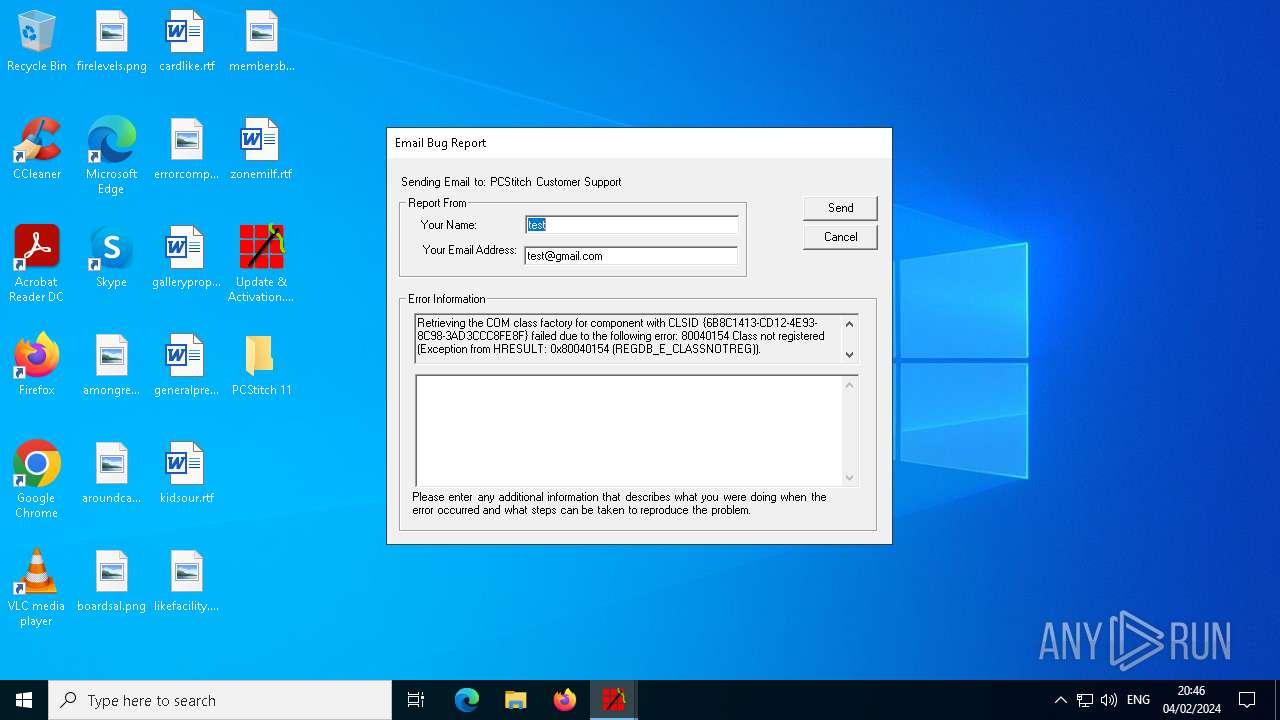The image size is (1280, 720).
Task: Select errorcomp... desktop file
Action: point(187,150)
